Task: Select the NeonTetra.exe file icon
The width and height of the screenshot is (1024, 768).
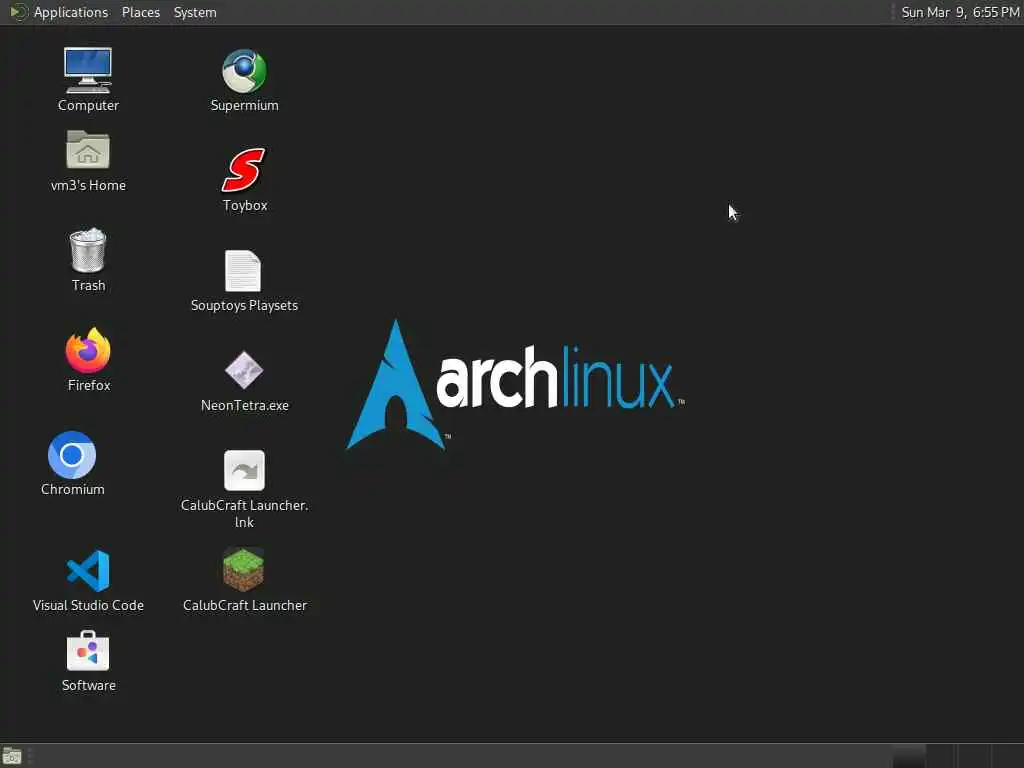Action: (244, 370)
